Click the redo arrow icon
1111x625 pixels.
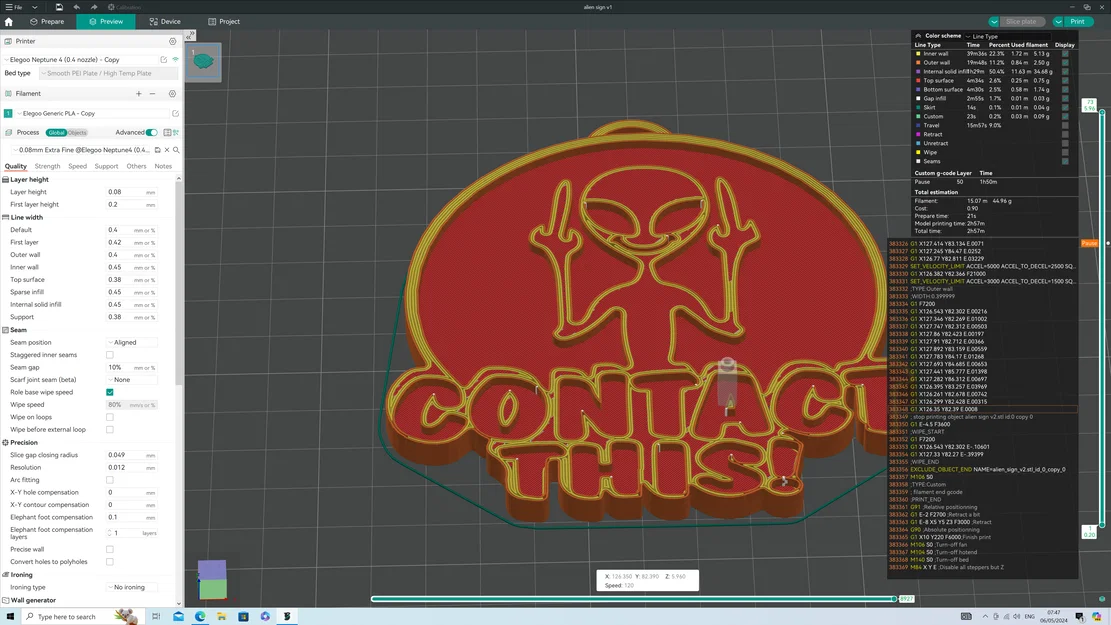tap(94, 7)
